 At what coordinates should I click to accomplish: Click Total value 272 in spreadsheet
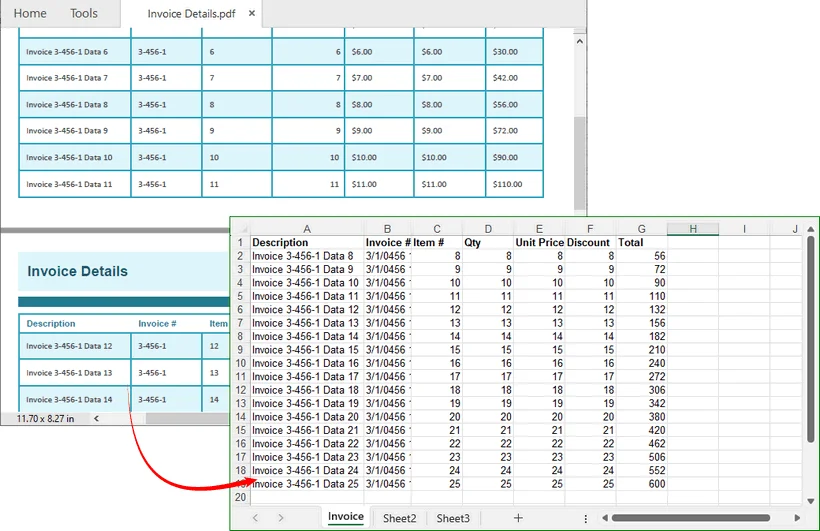point(642,377)
